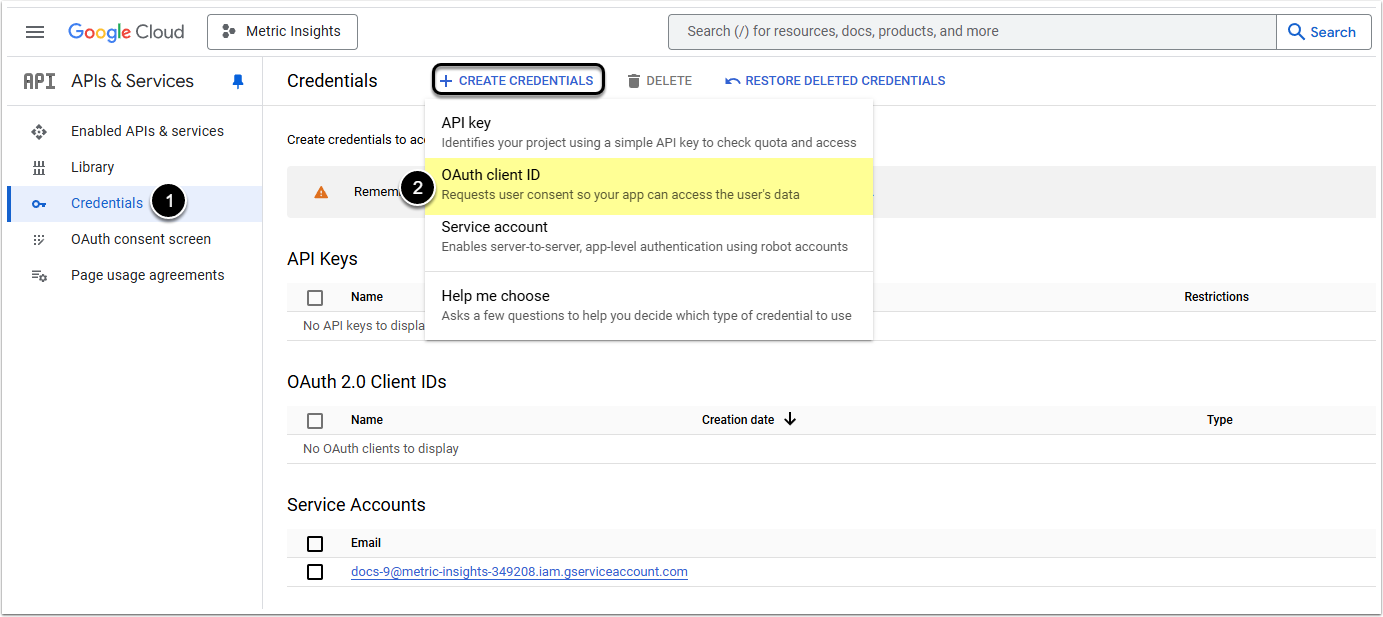The width and height of the screenshot is (1383, 617).
Task: Click the search input field
Action: click(970, 32)
